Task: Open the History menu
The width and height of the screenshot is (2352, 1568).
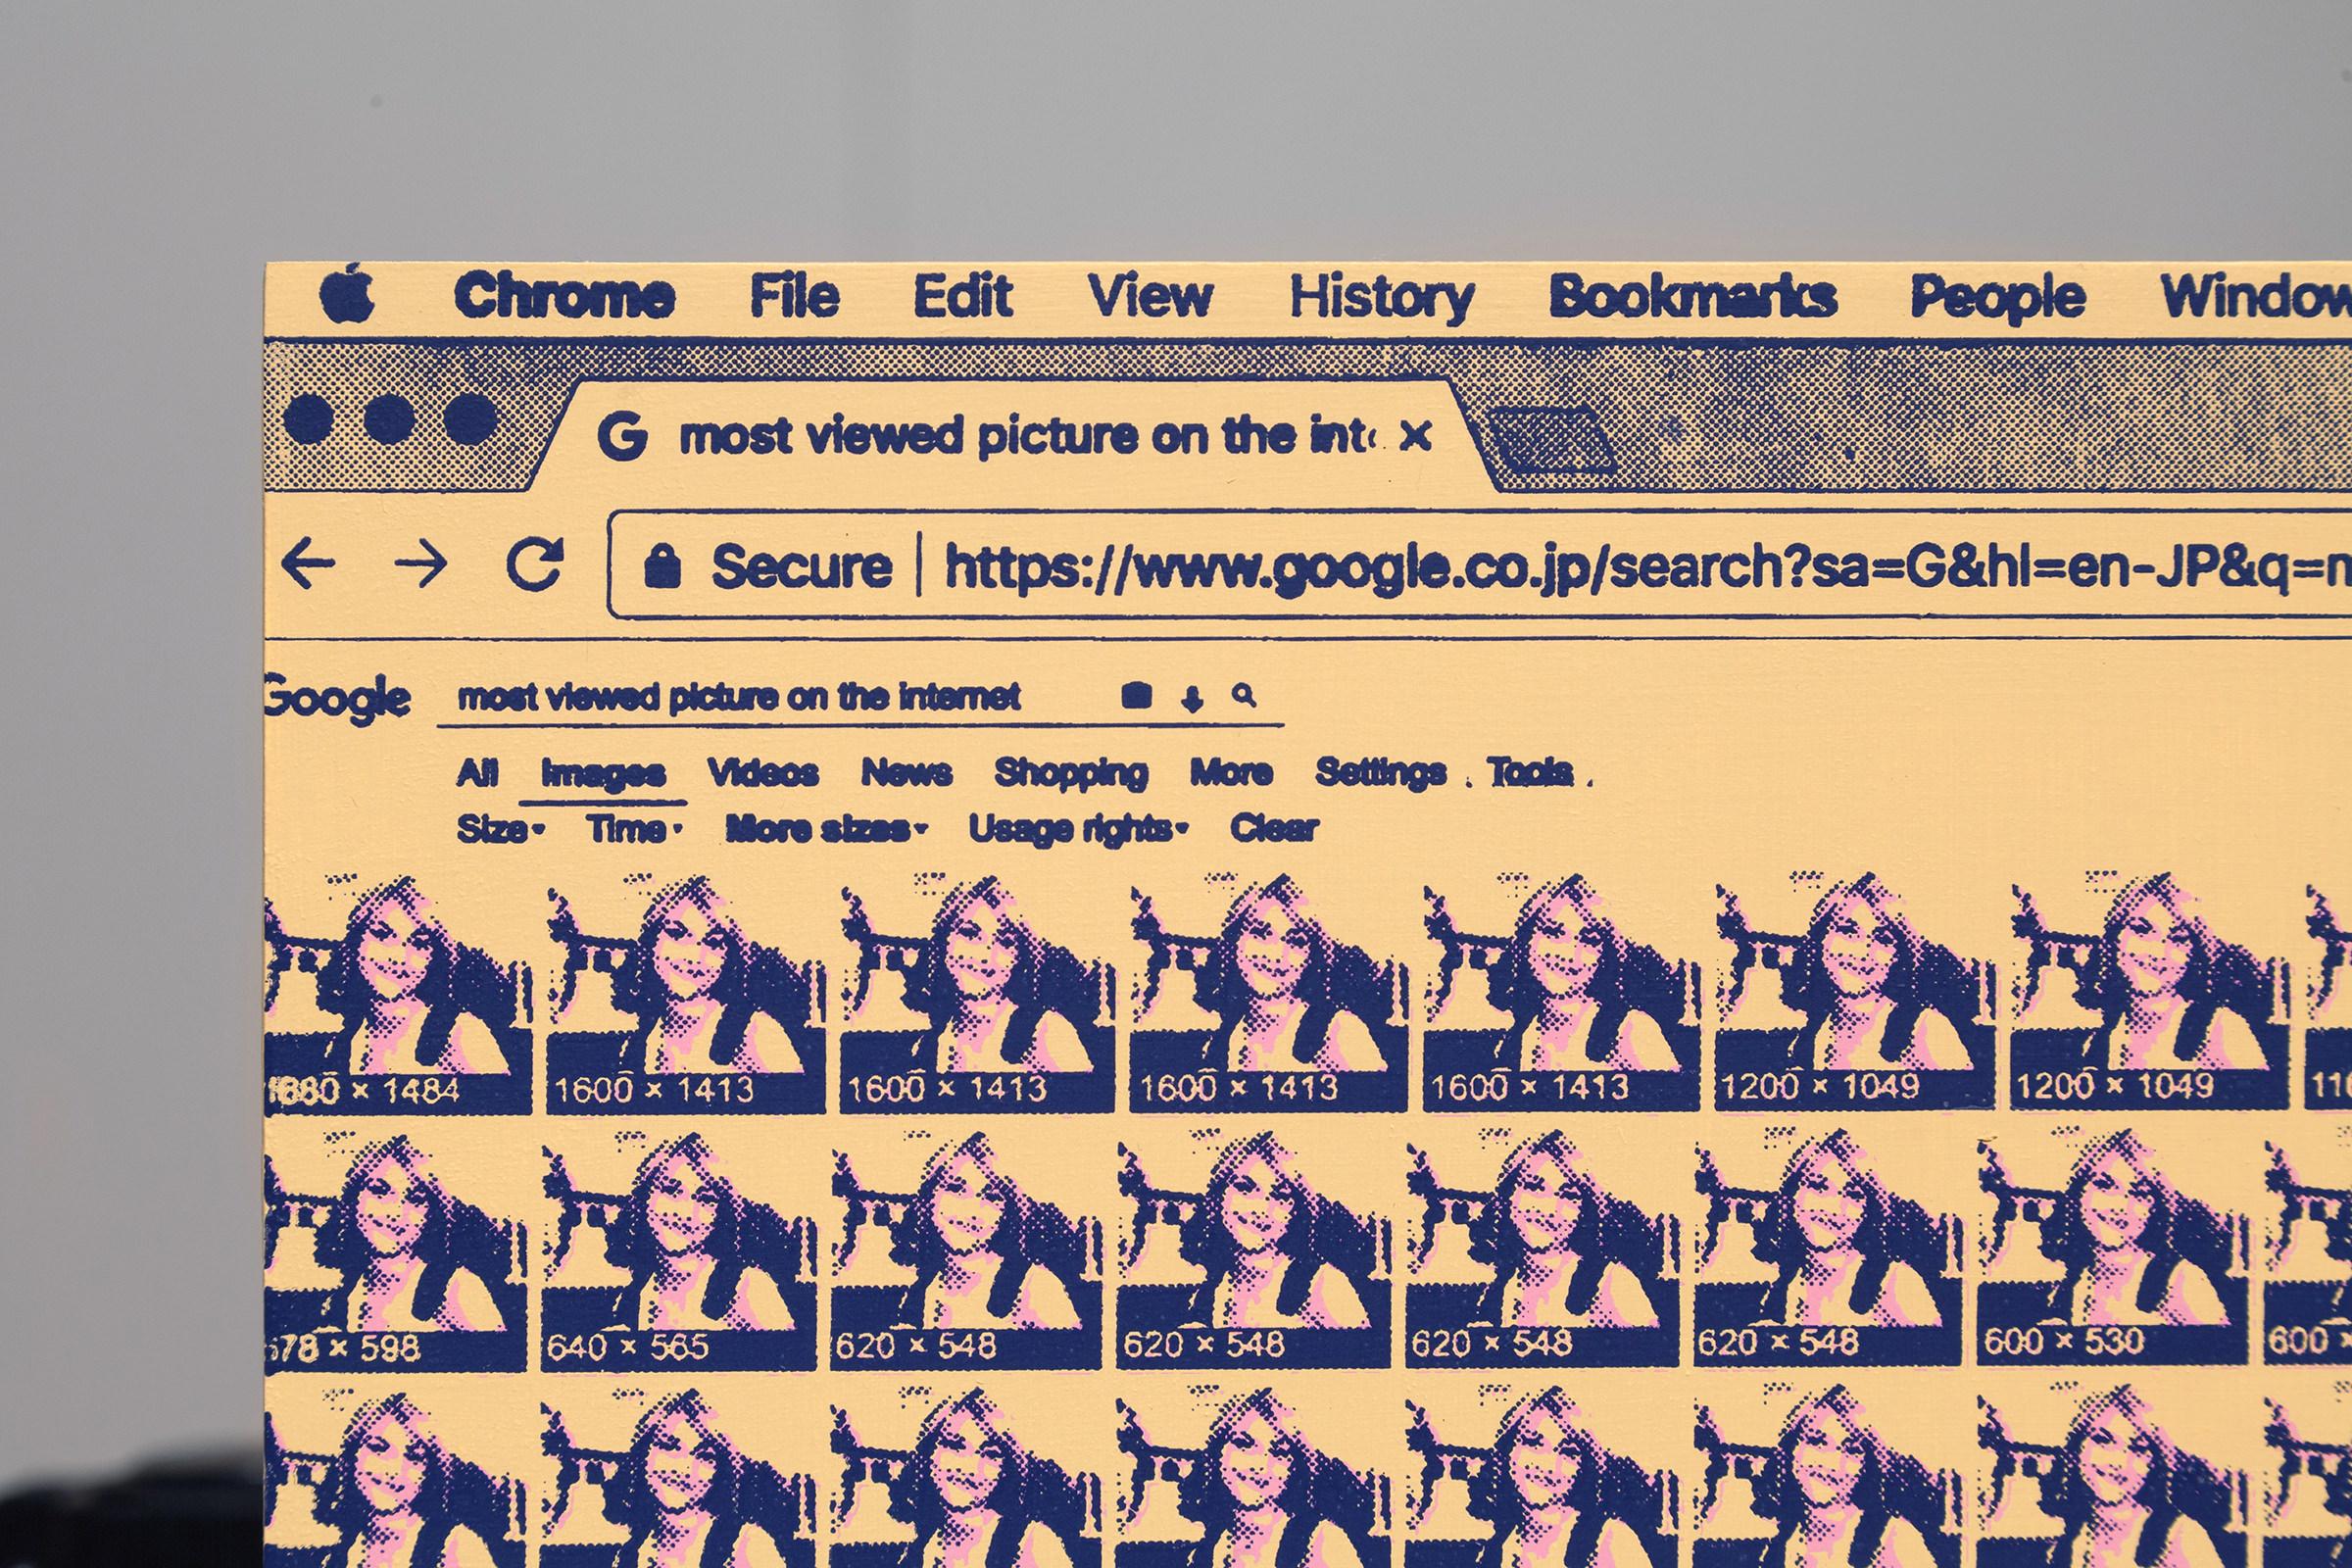Action: [1382, 299]
